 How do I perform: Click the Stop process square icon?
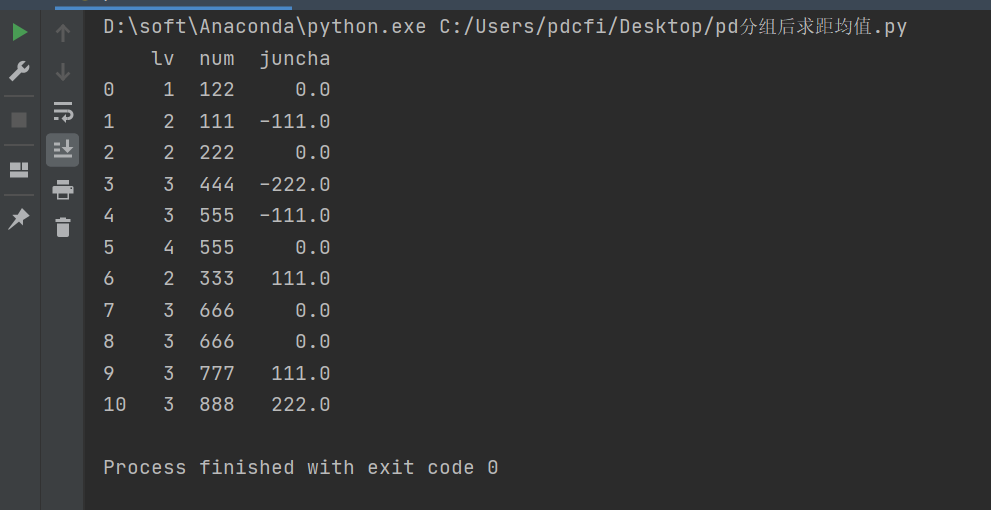(19, 120)
